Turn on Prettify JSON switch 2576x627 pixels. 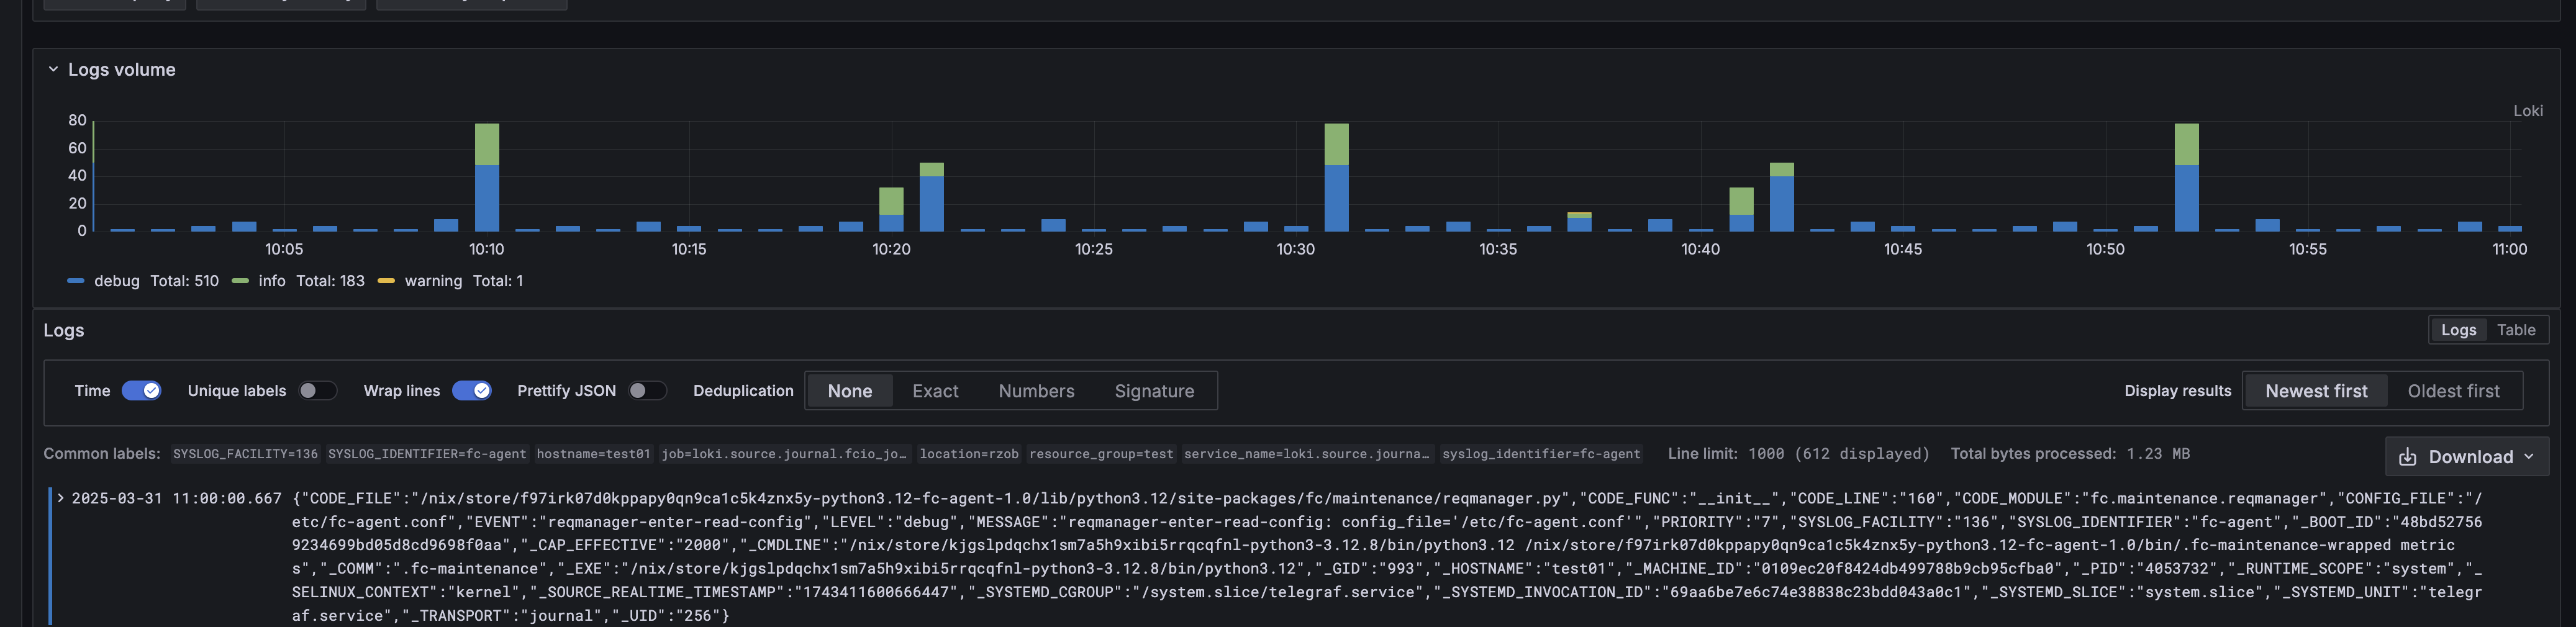(x=647, y=391)
